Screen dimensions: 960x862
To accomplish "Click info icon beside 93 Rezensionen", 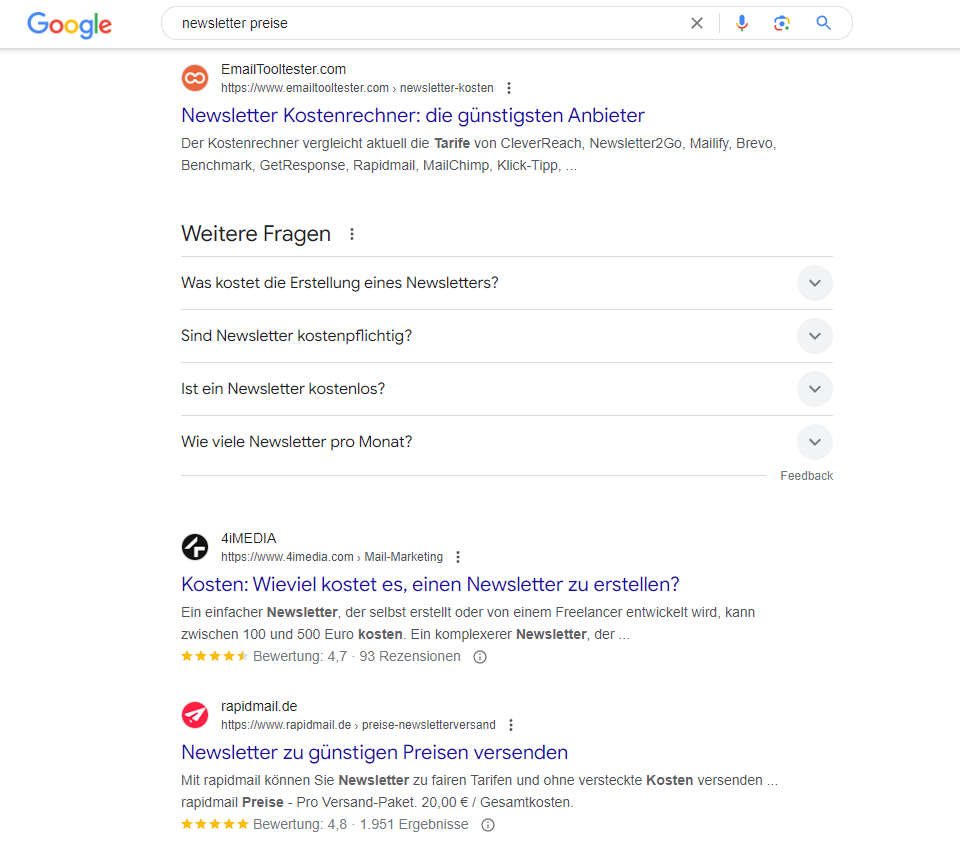I will [x=479, y=657].
